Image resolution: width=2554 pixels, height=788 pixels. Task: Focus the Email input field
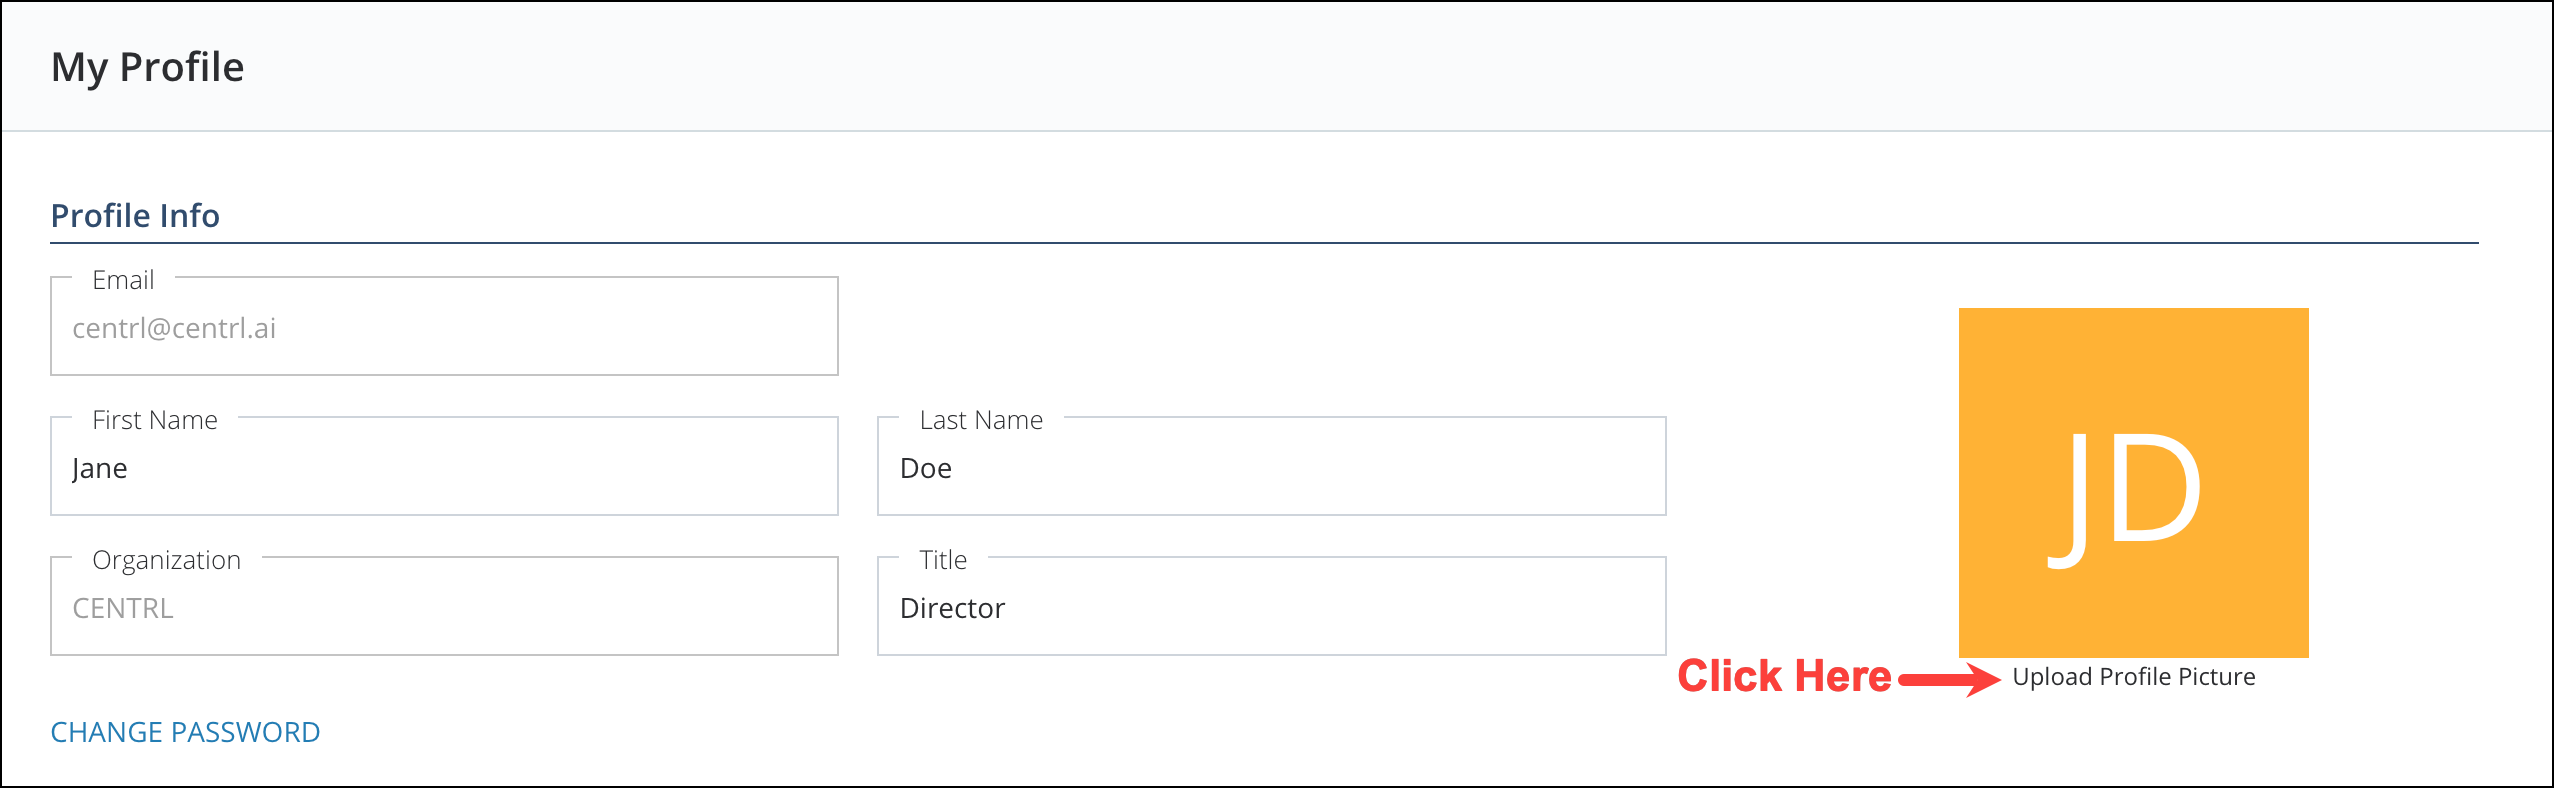coord(444,326)
